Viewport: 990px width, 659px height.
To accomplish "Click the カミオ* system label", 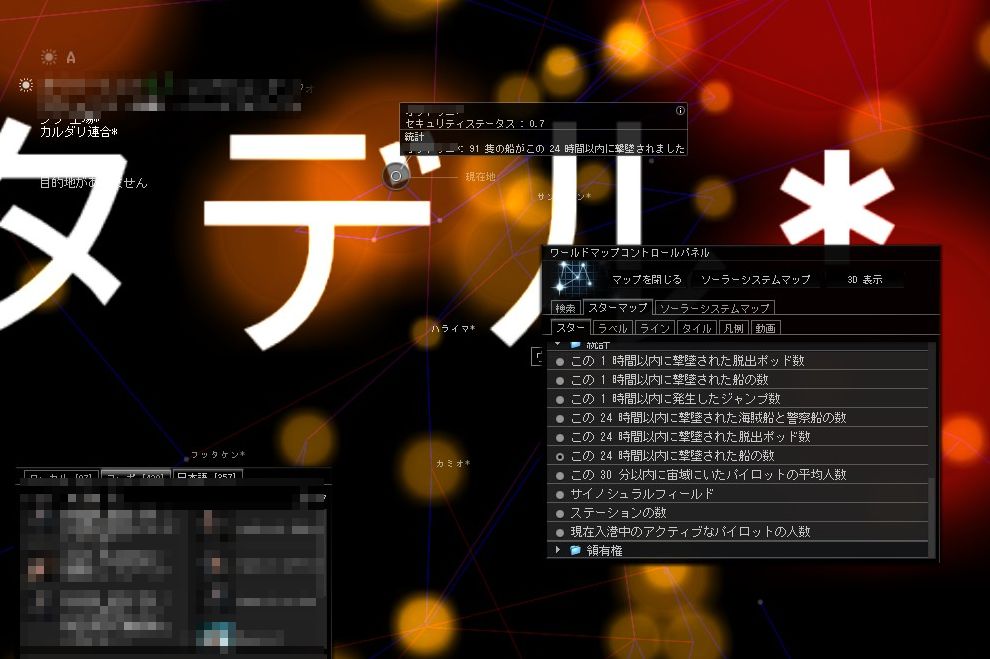I will tap(453, 463).
